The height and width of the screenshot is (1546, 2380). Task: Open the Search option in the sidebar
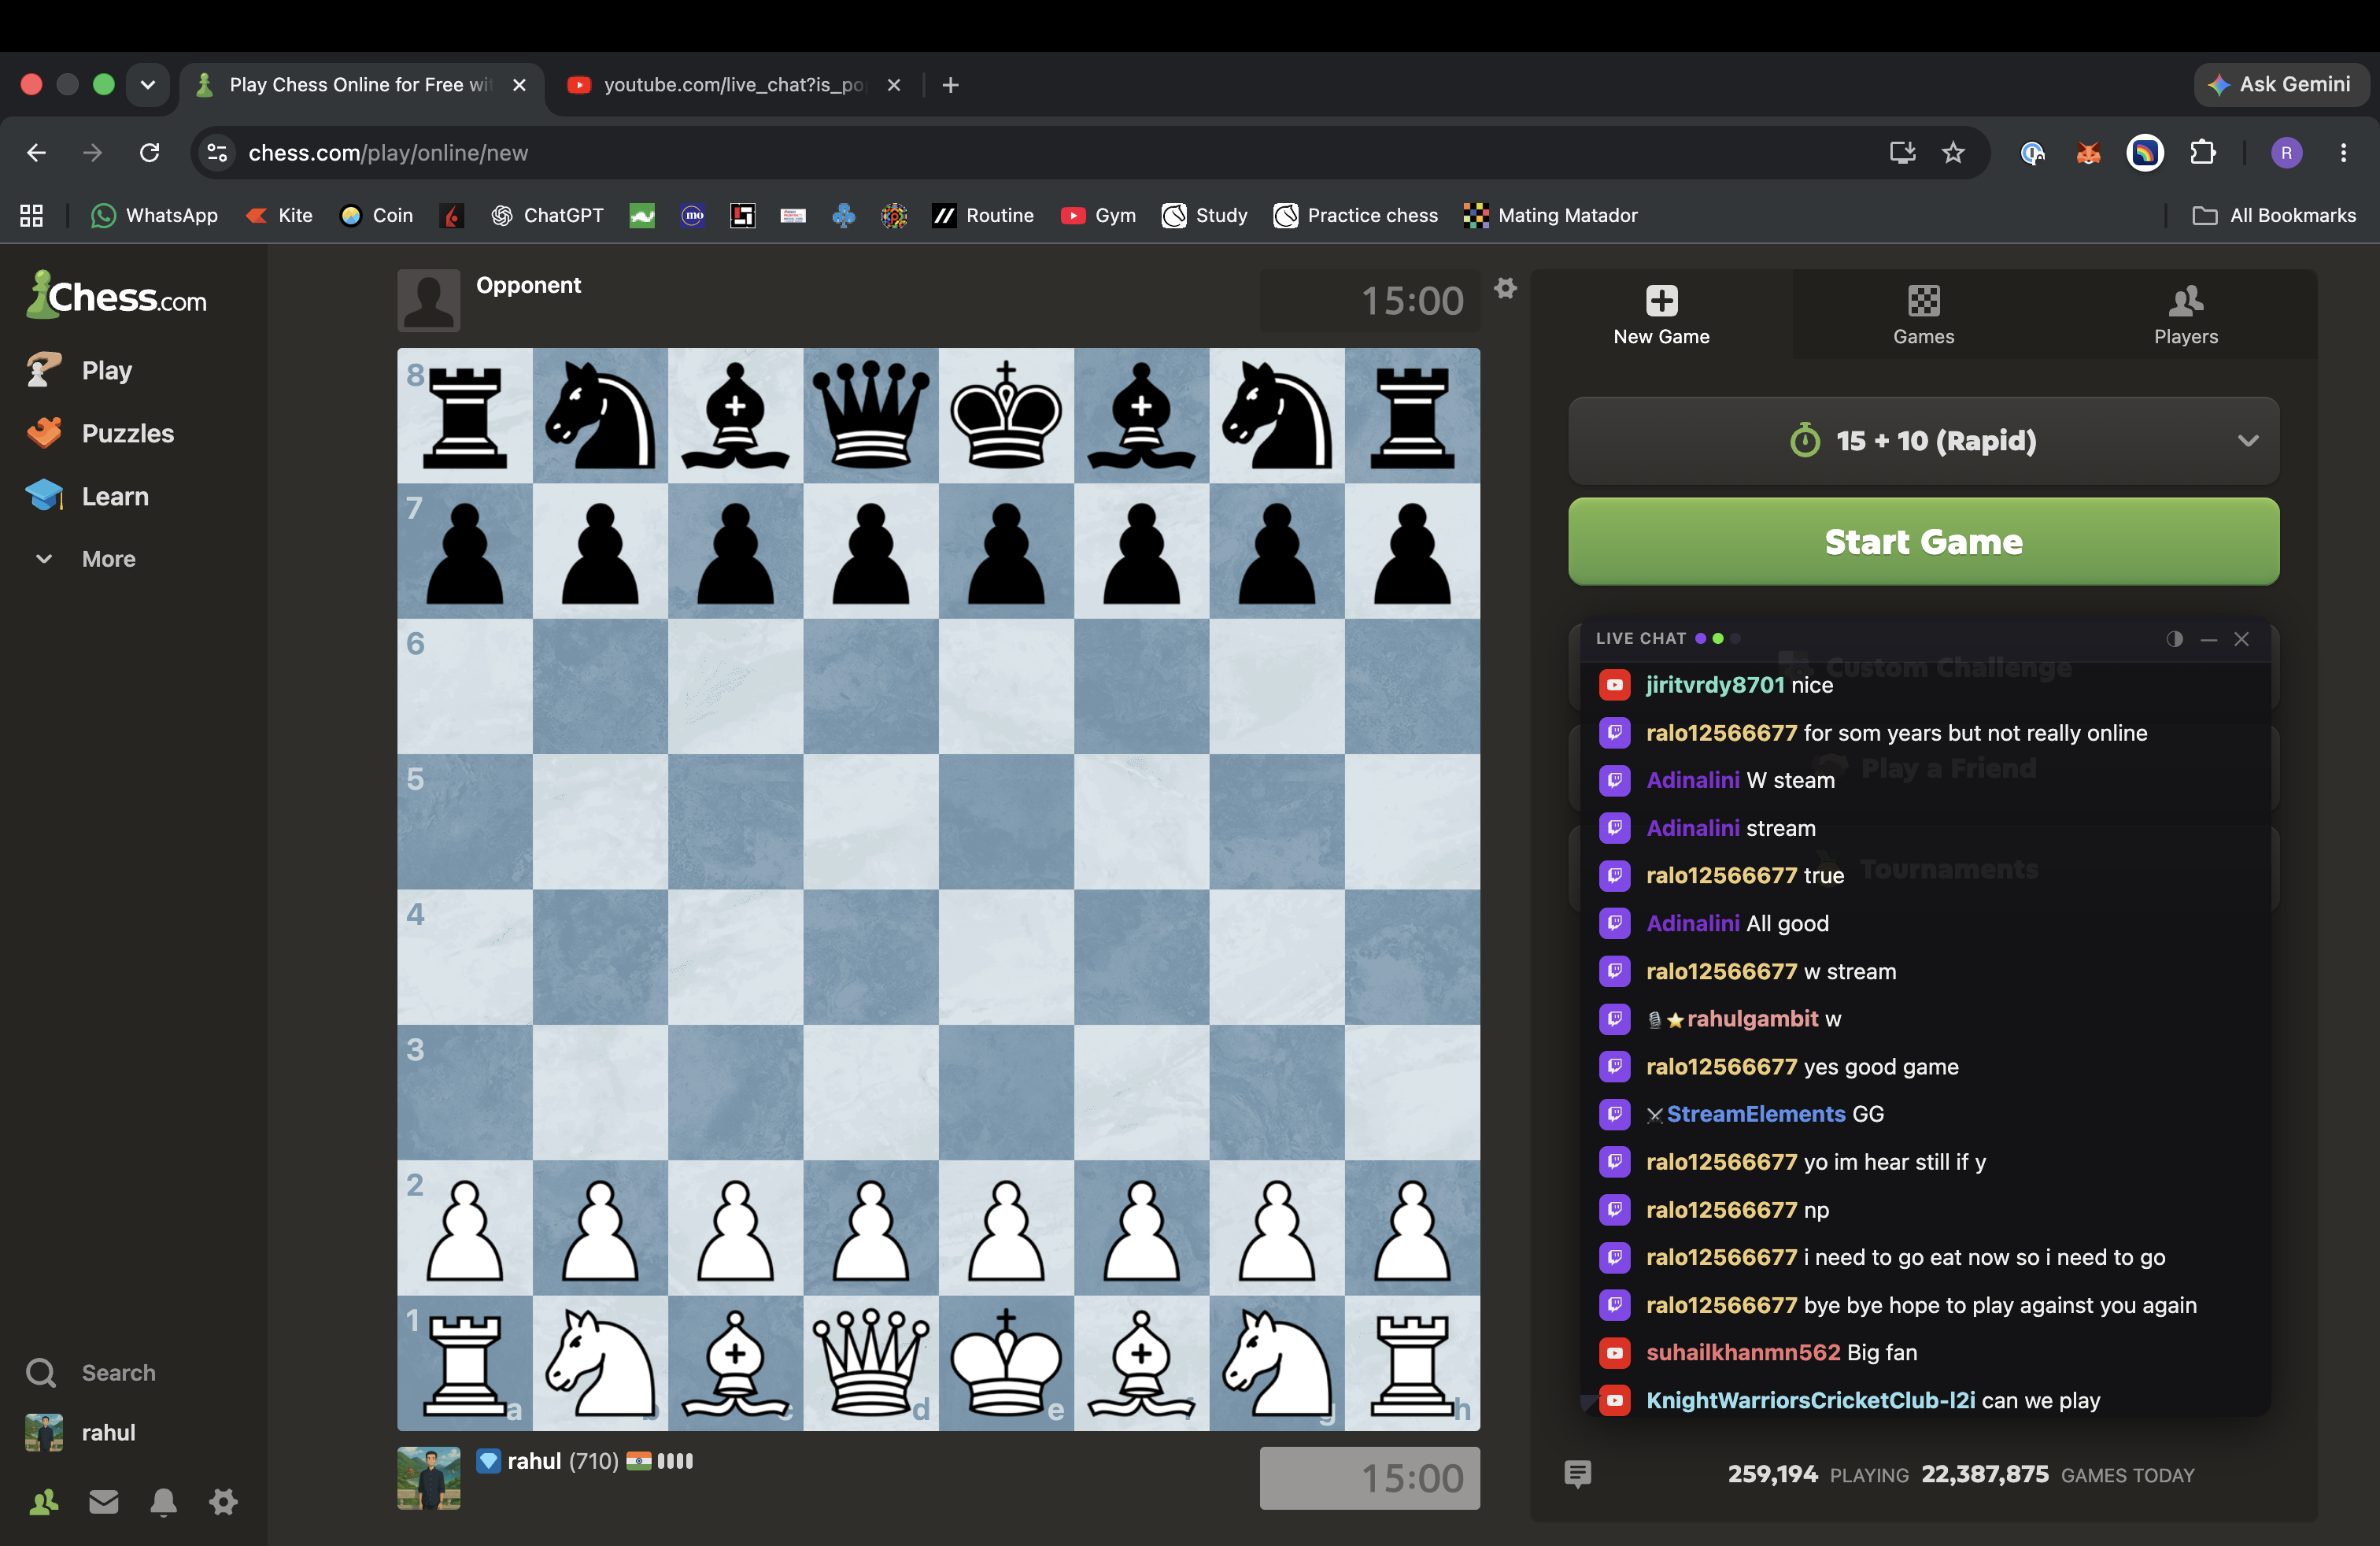click(x=90, y=1372)
